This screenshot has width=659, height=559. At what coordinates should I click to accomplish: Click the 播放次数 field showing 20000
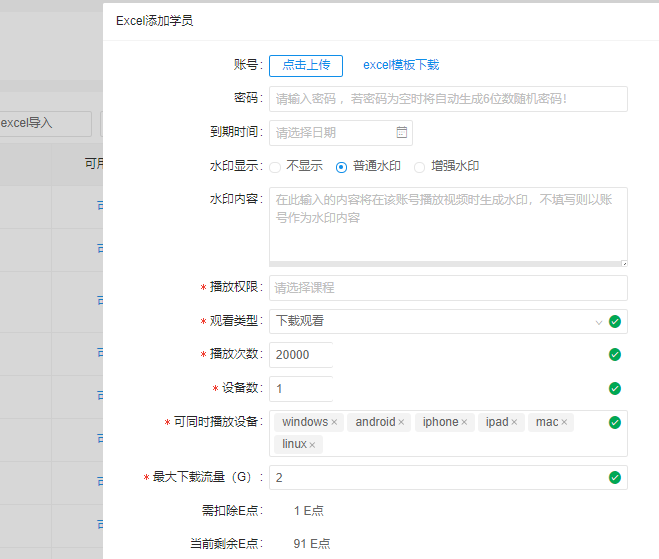pyautogui.click(x=300, y=355)
